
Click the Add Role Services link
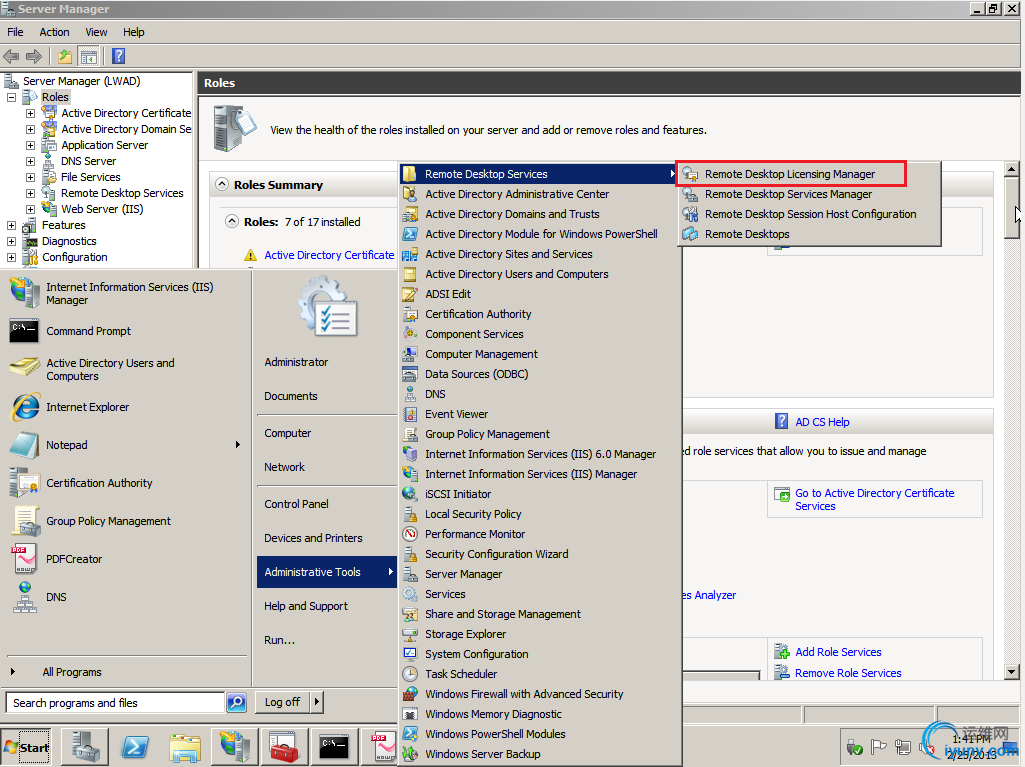coord(838,652)
